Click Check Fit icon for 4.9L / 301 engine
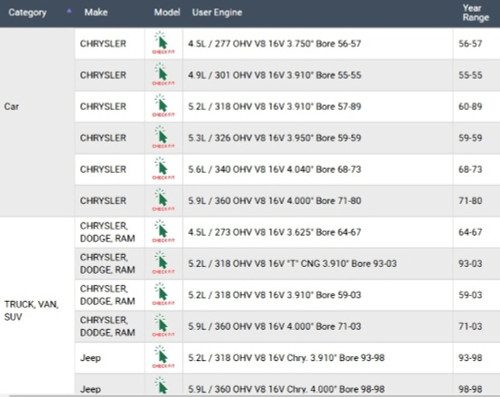500x397 pixels. pyautogui.click(x=163, y=74)
